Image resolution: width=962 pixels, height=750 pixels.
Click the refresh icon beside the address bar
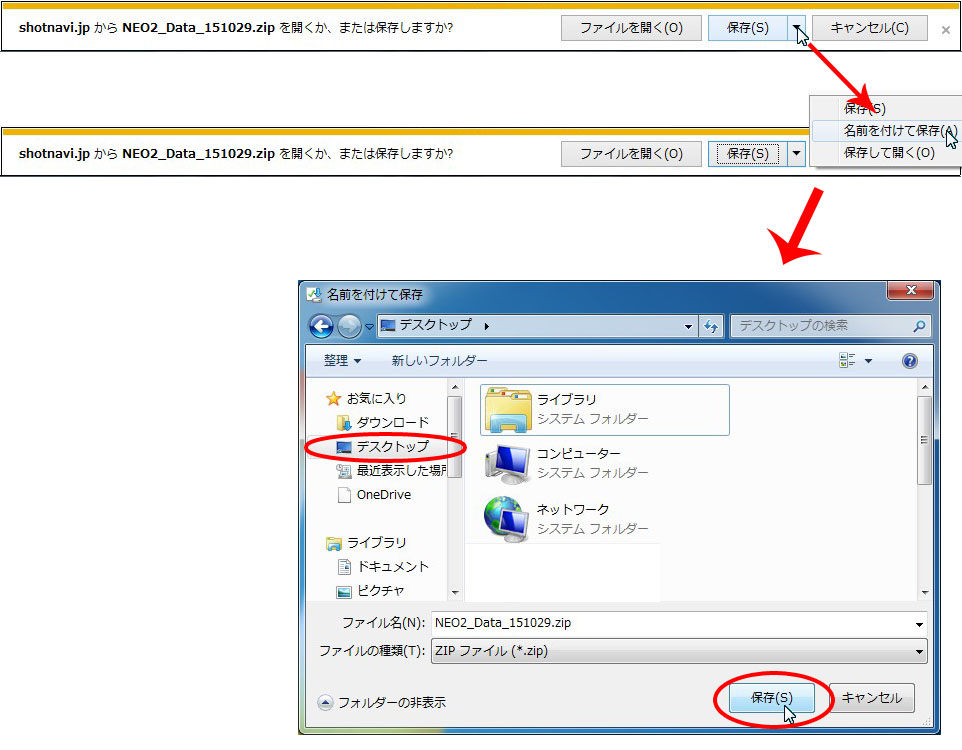(711, 326)
